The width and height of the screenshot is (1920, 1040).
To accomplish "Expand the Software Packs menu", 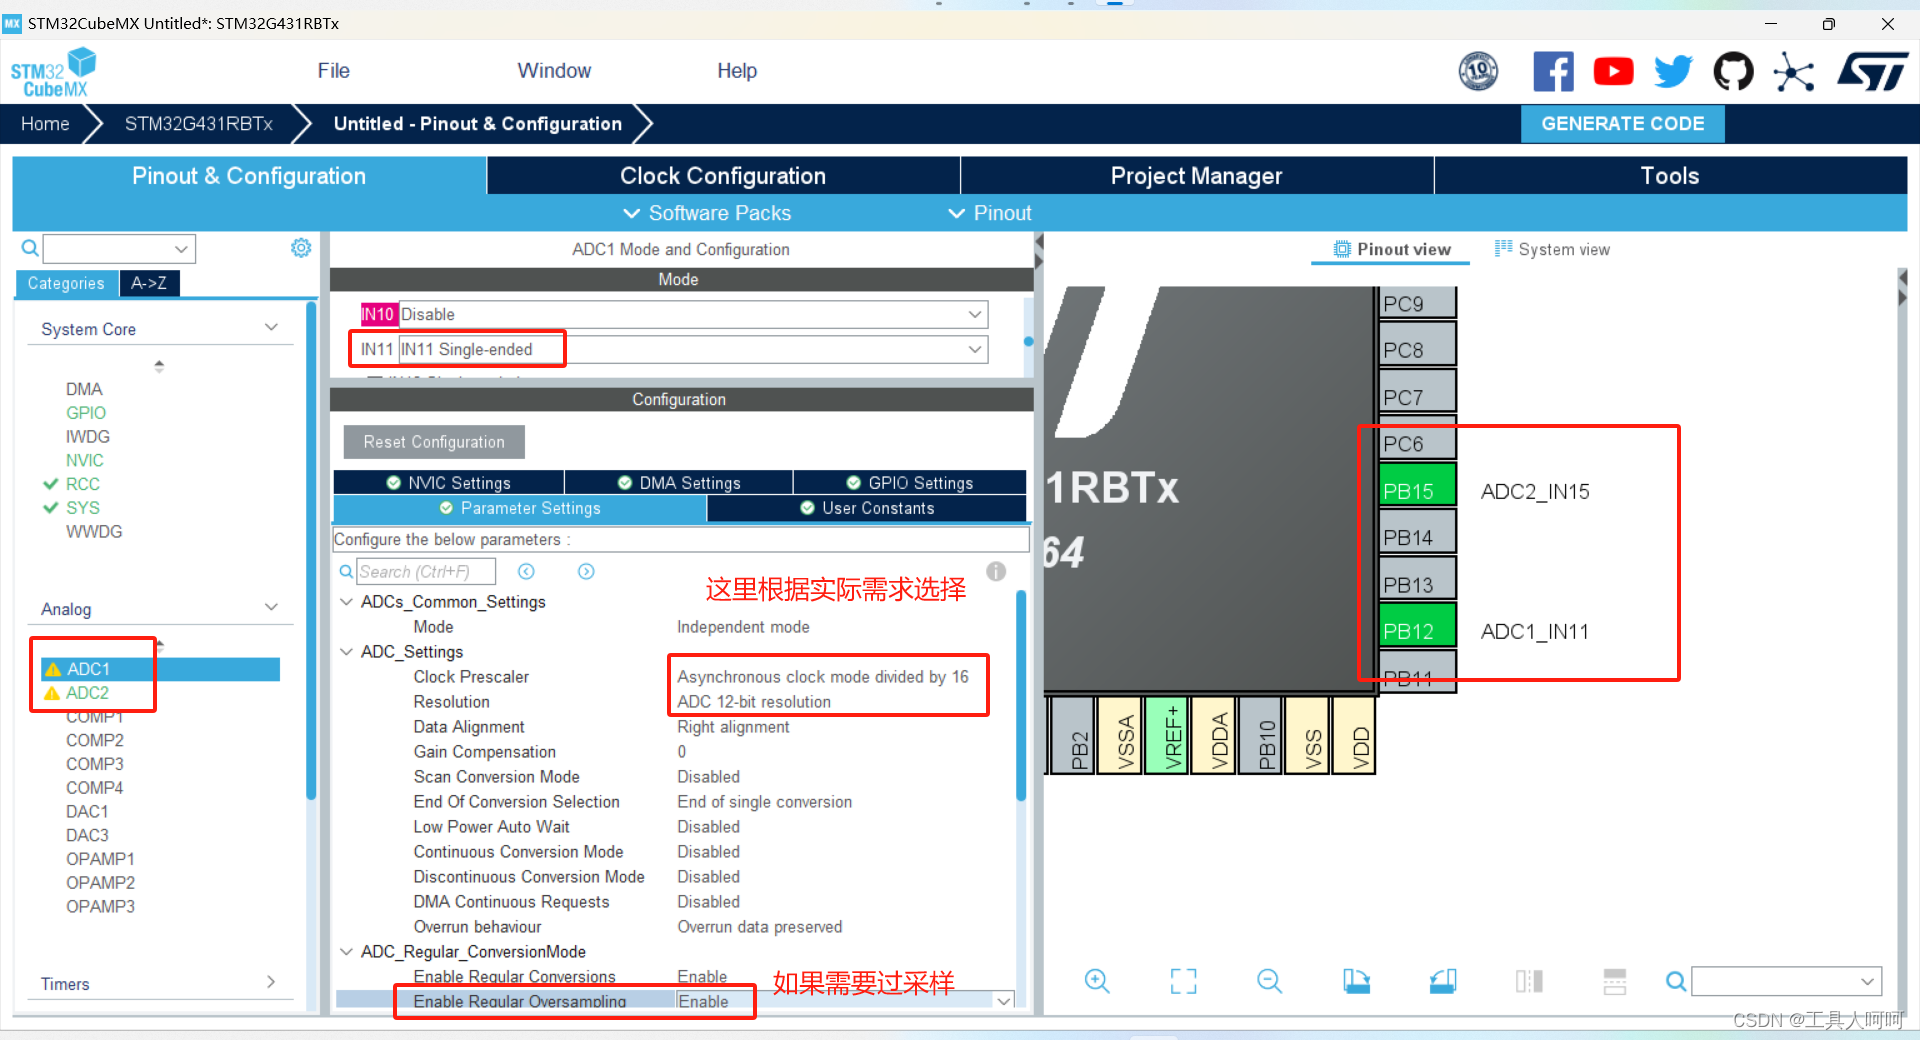I will pyautogui.click(x=707, y=213).
